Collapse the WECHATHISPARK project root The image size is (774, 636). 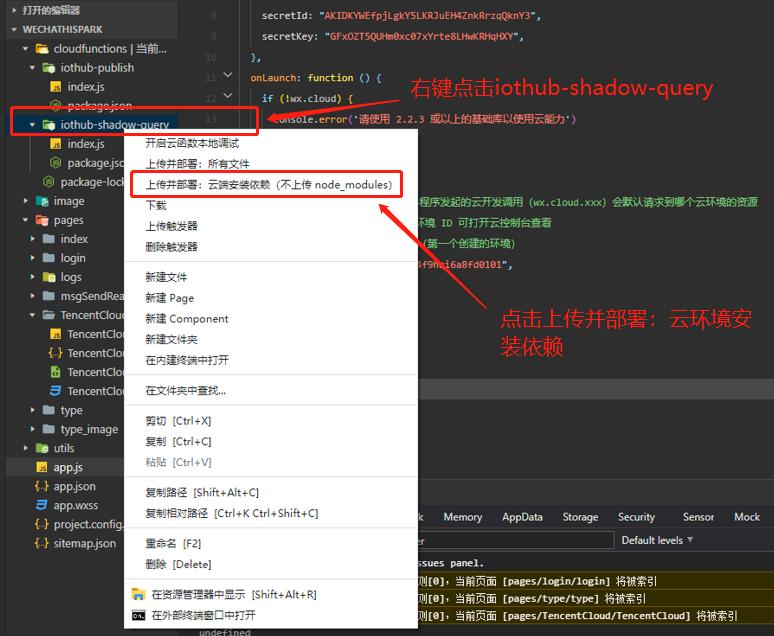tap(13, 30)
